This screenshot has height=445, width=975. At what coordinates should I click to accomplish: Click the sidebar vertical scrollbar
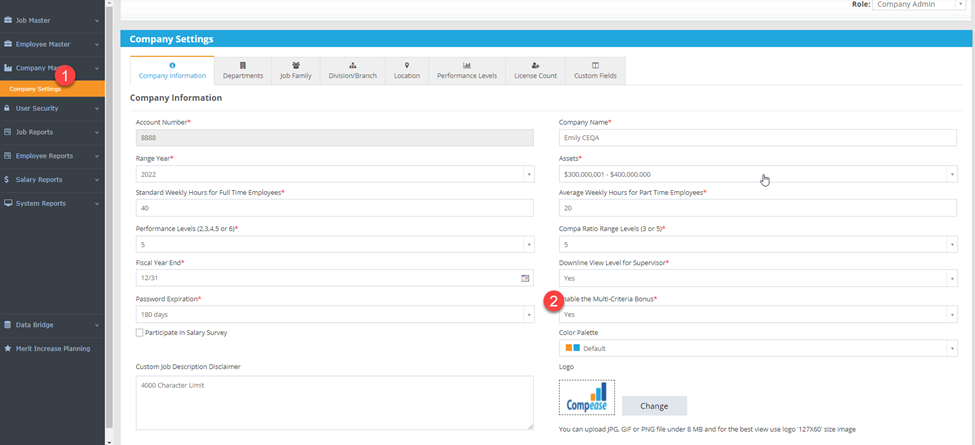[109, 218]
